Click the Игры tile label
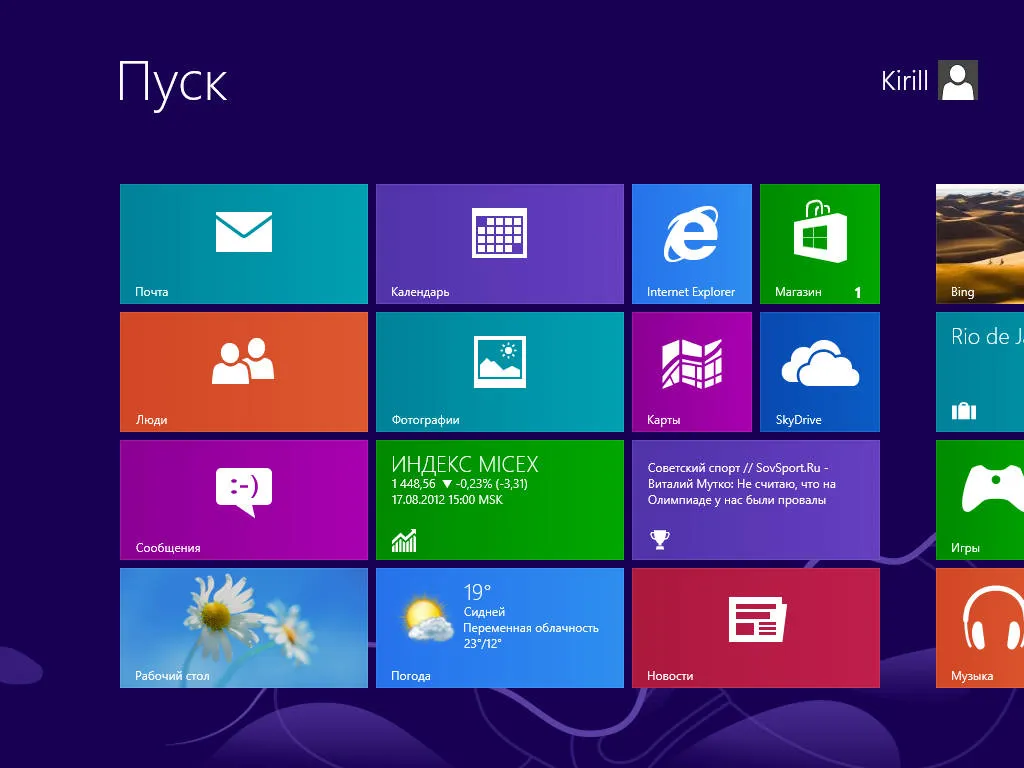Screen dimensions: 1024x768 (x=965, y=548)
